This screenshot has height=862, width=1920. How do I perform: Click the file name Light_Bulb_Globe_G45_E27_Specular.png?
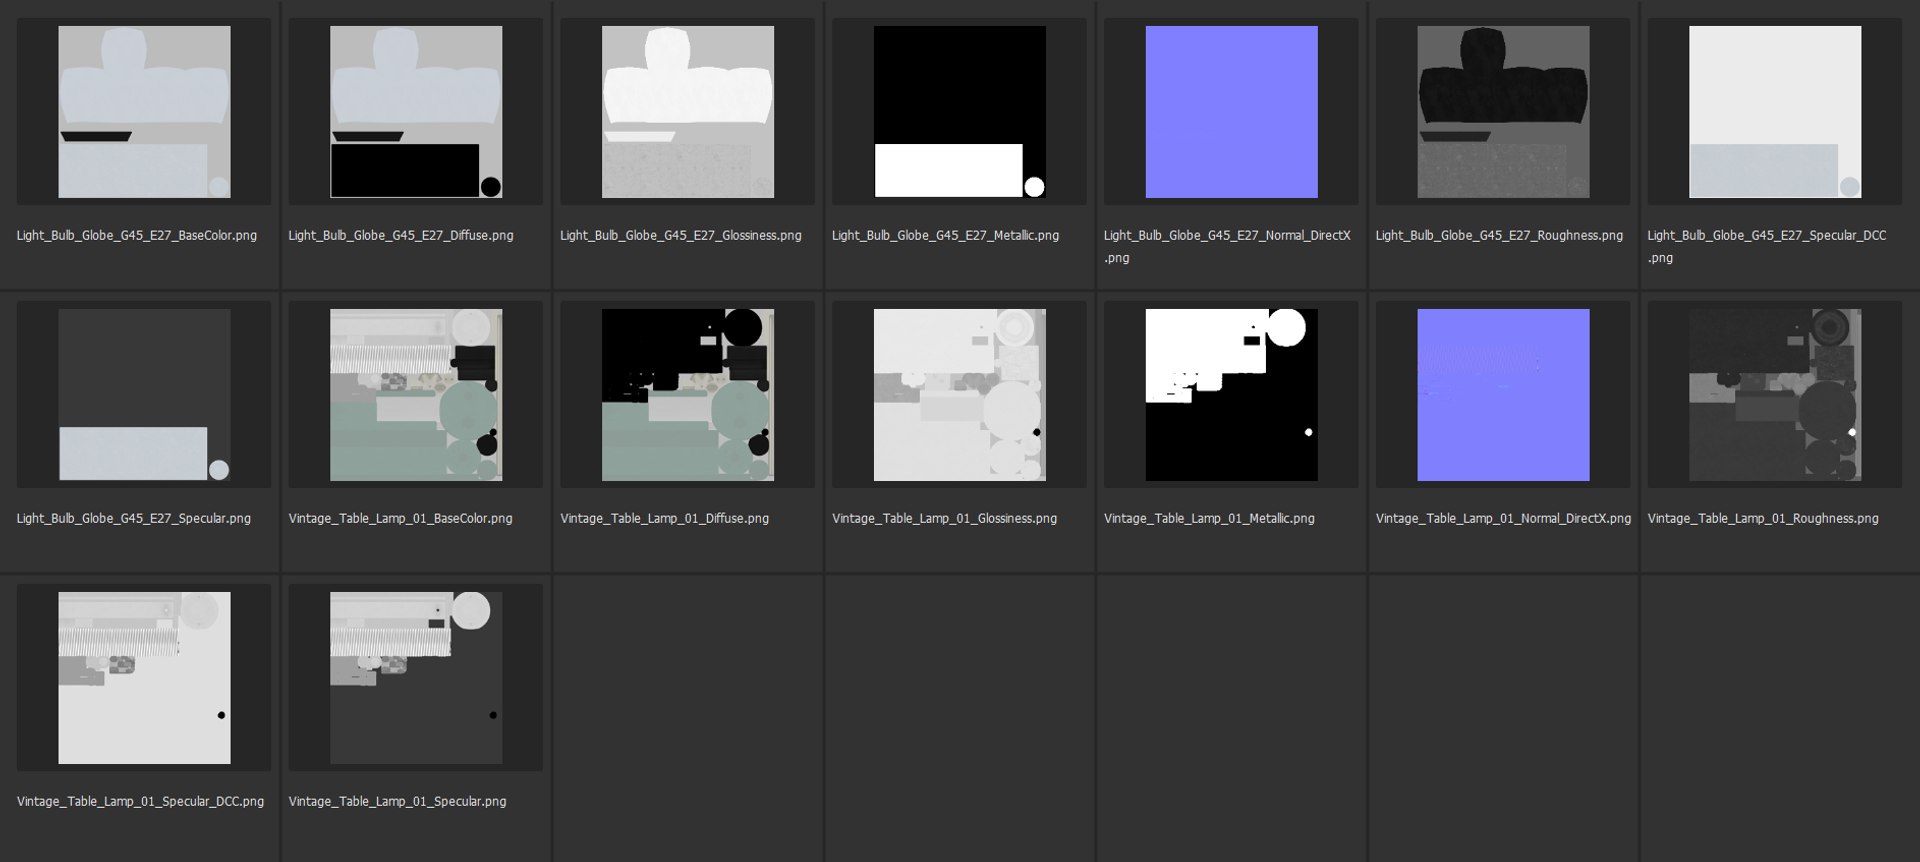point(134,519)
